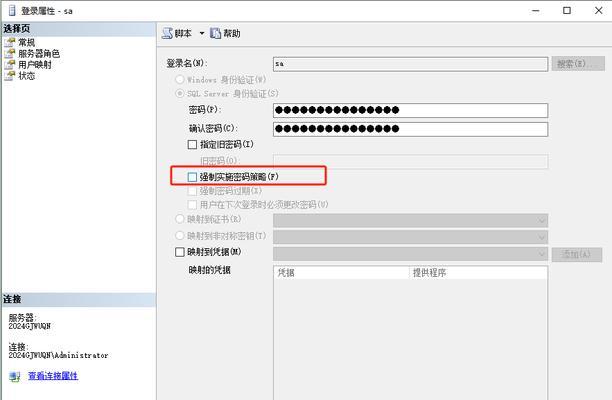
Task: Click the Help (帮助) toolbar icon
Action: click(x=215, y=34)
